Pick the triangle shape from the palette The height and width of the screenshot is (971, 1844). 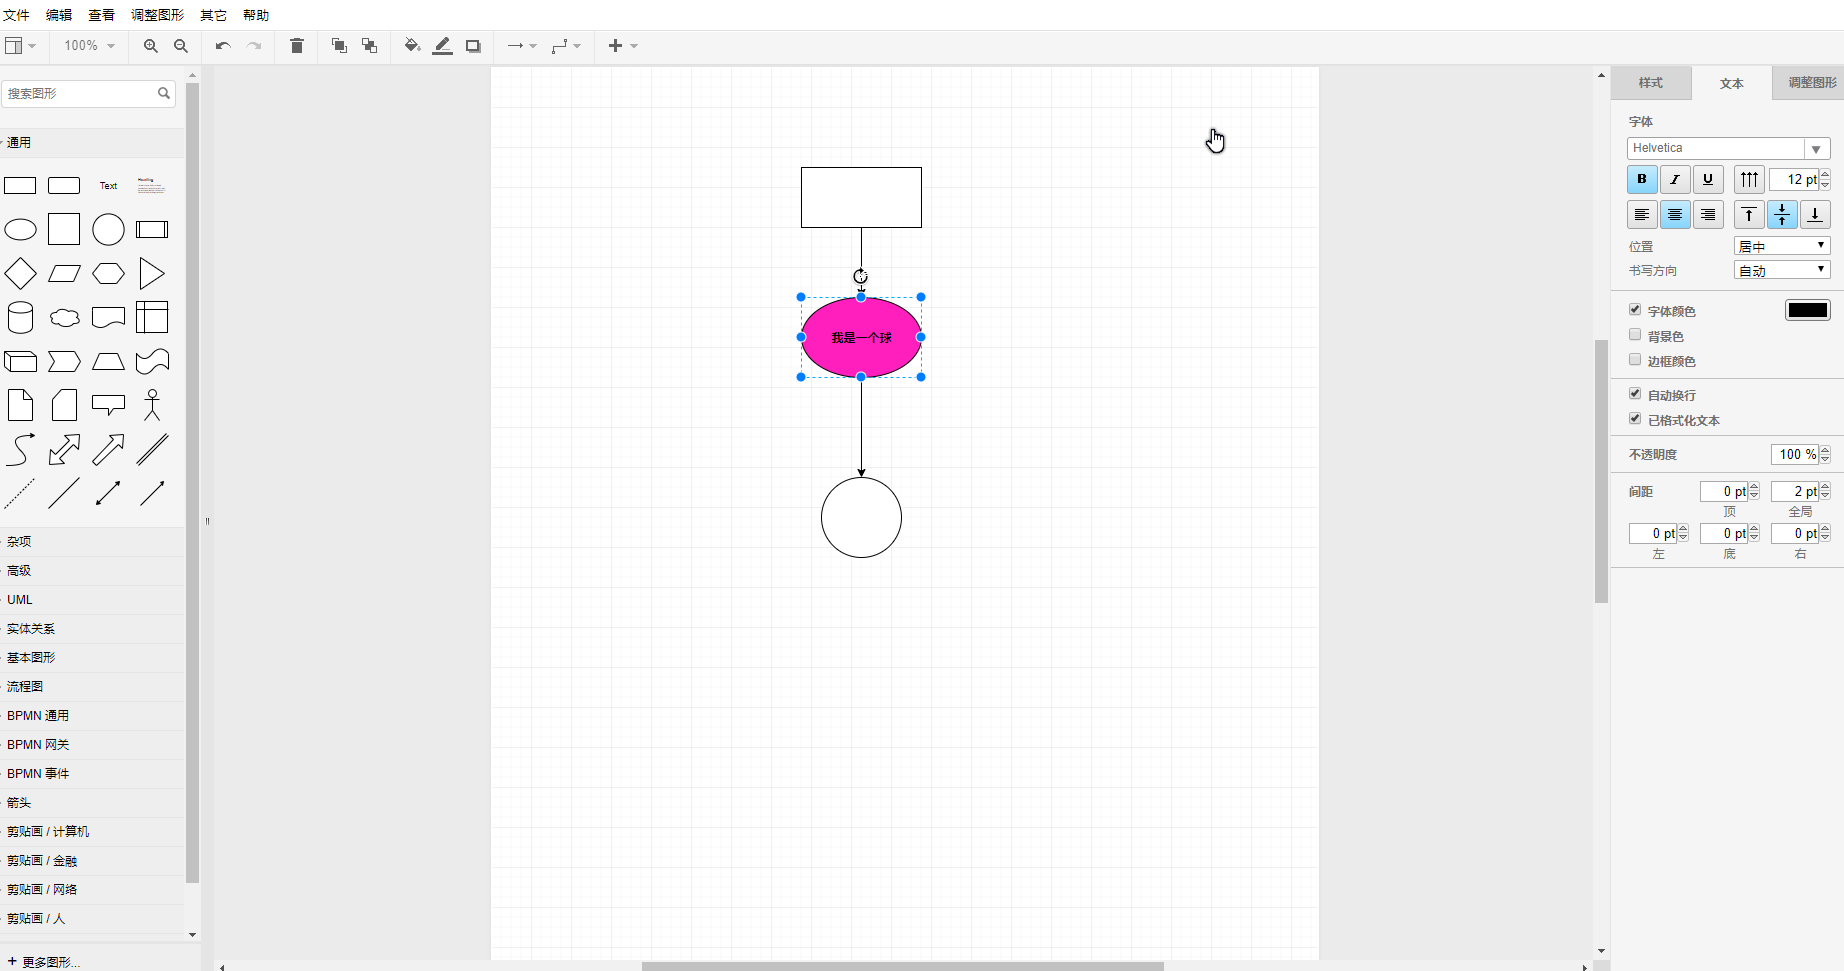tap(152, 273)
